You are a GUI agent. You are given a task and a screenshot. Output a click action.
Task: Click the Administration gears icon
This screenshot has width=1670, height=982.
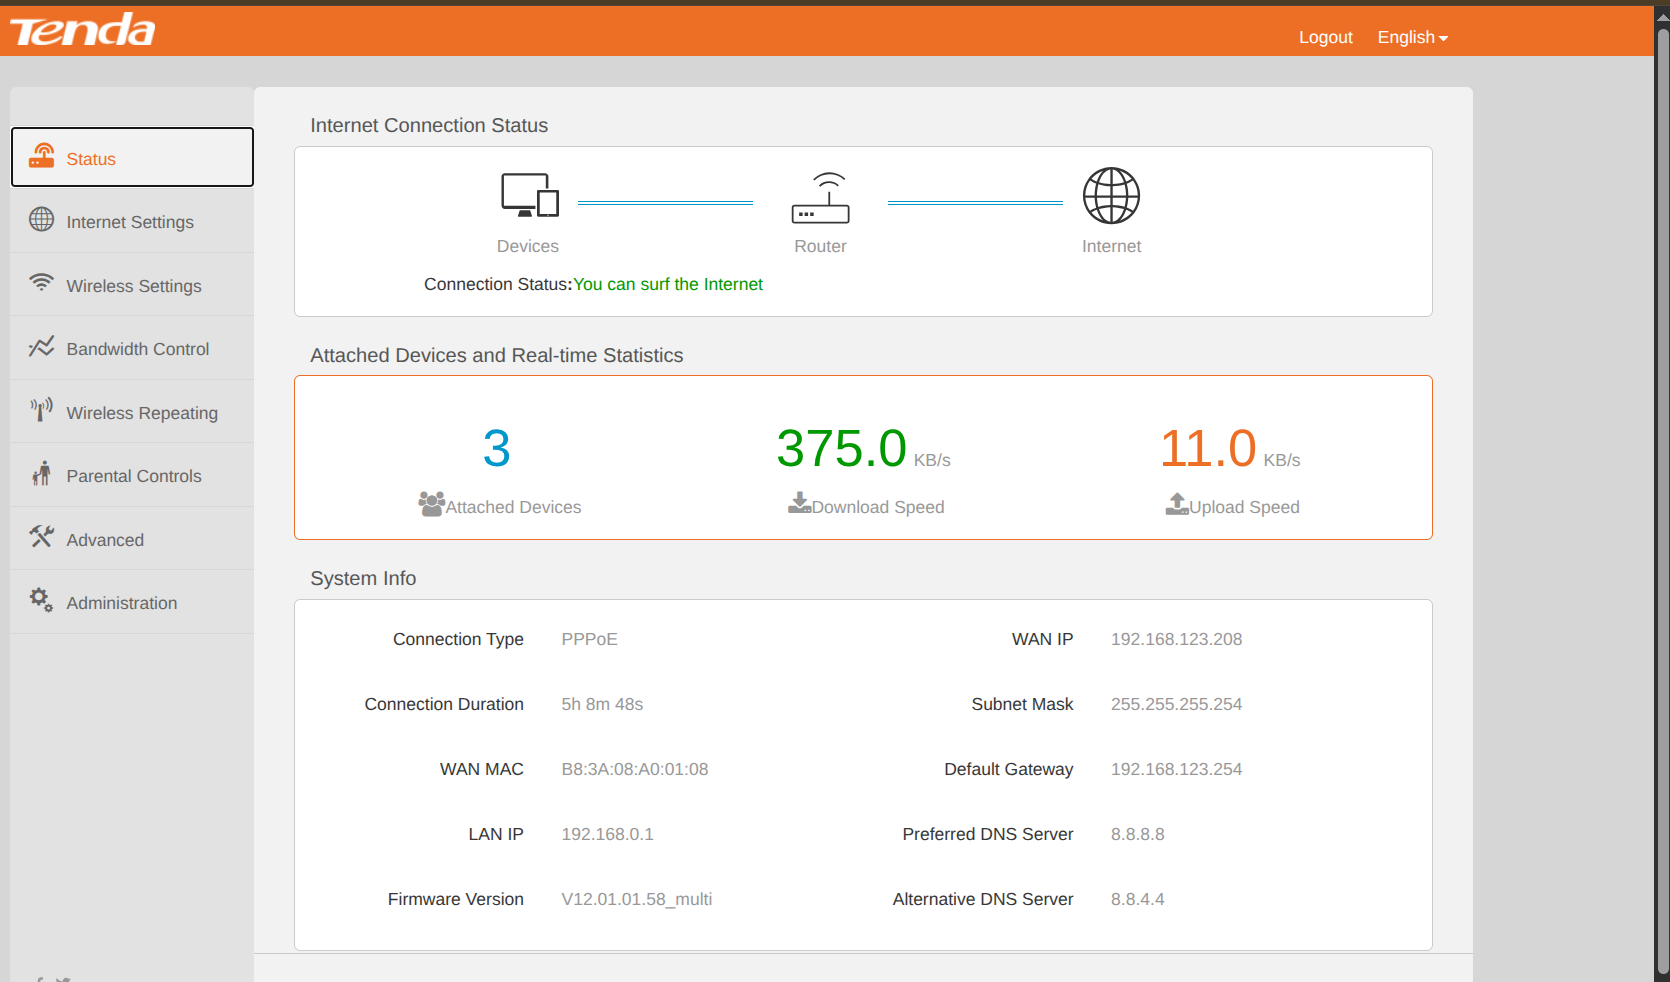pyautogui.click(x=42, y=600)
